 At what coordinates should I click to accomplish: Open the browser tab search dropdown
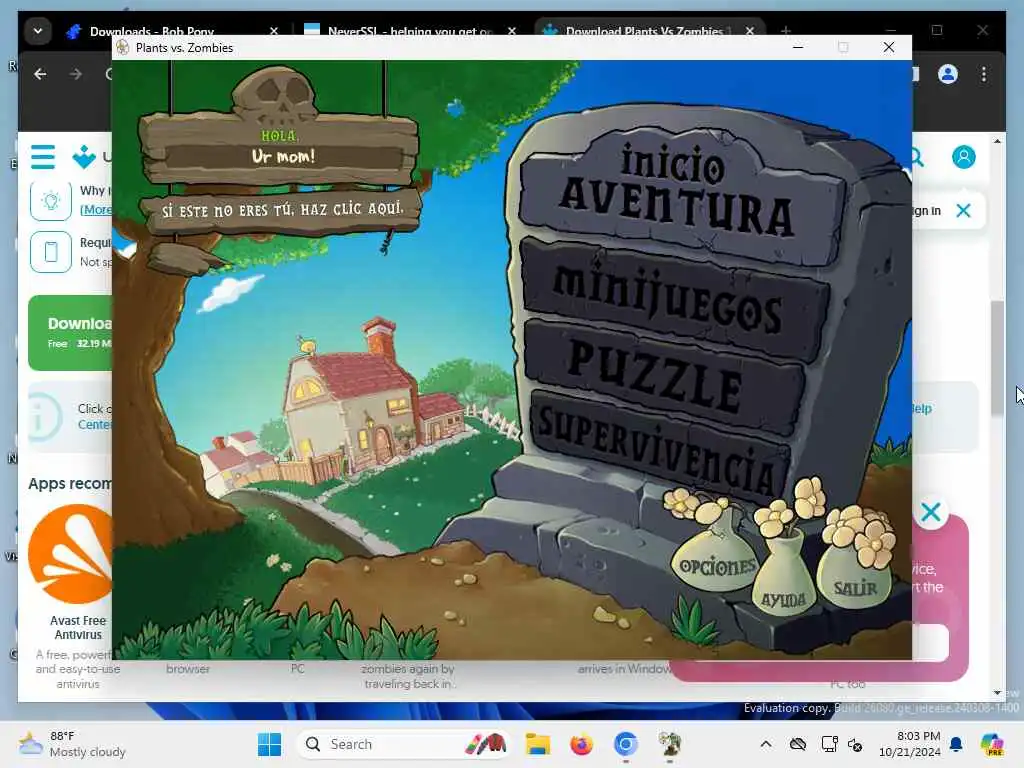[38, 31]
